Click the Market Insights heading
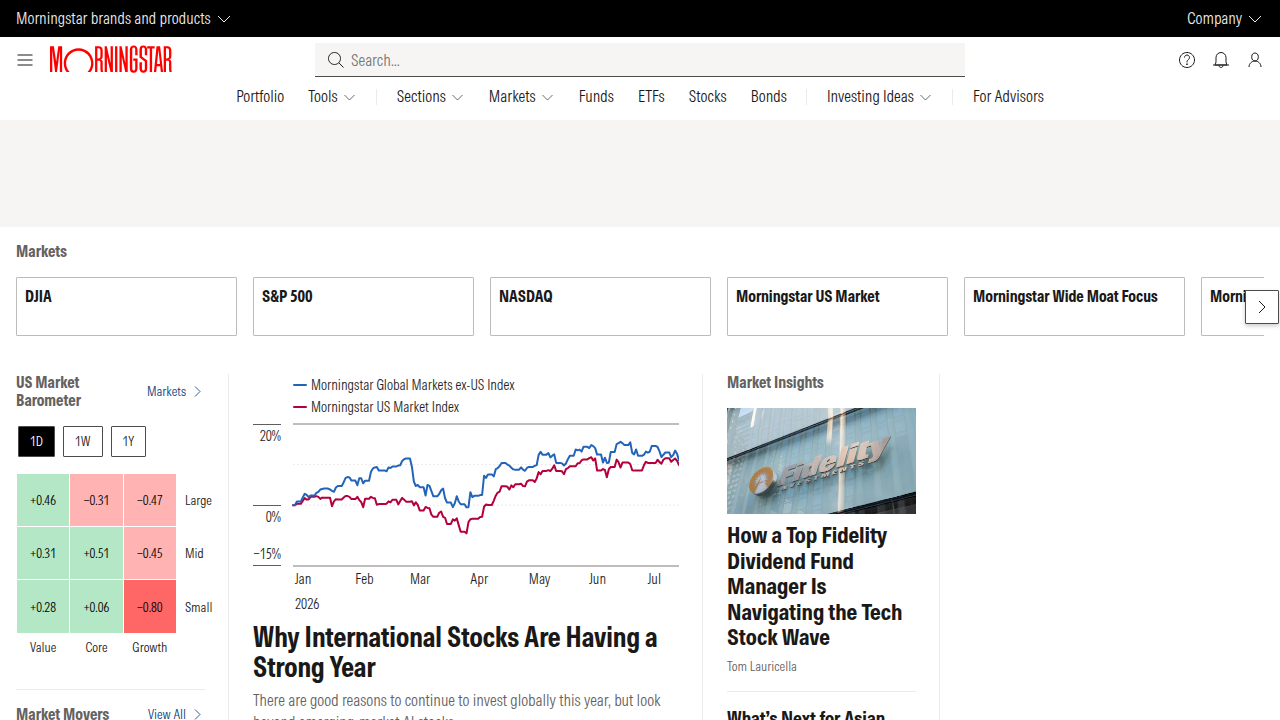1280x720 pixels. [775, 382]
